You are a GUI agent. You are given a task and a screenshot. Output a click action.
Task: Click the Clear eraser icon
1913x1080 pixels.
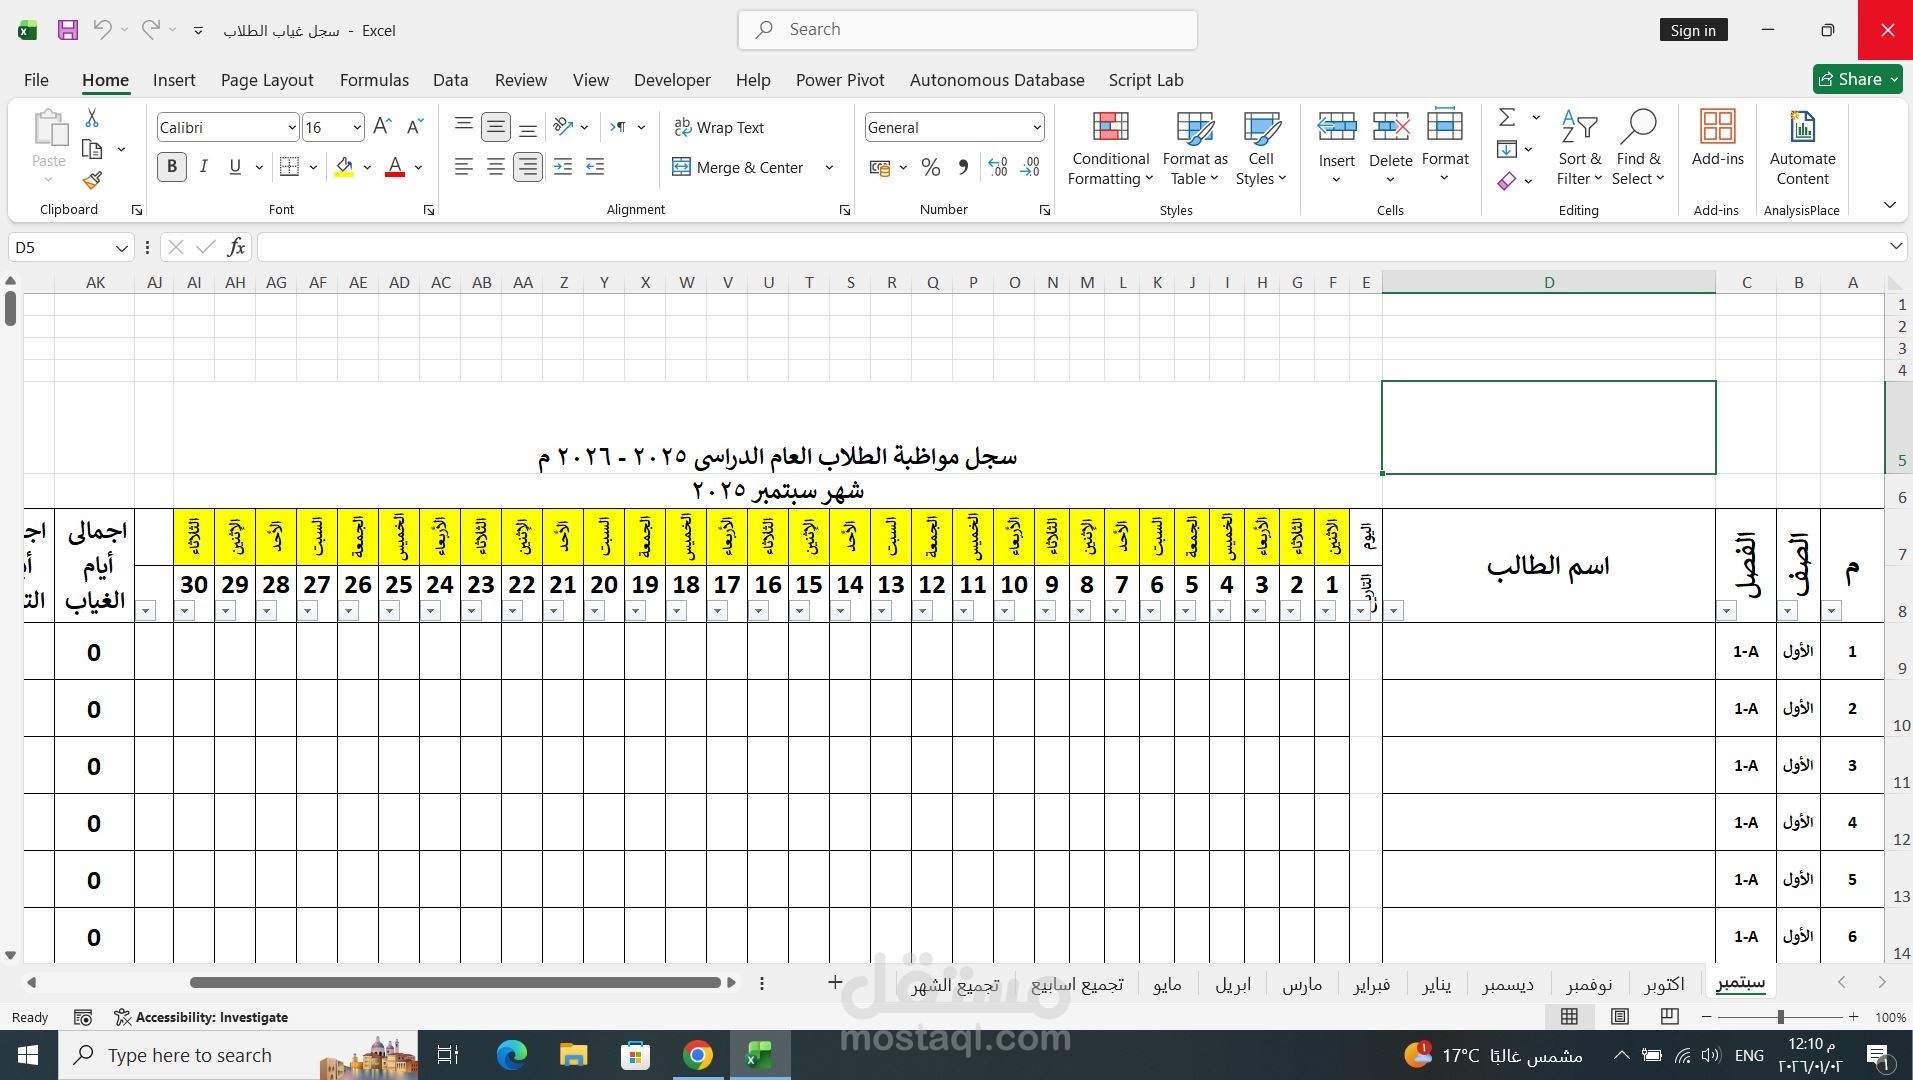click(x=1507, y=181)
